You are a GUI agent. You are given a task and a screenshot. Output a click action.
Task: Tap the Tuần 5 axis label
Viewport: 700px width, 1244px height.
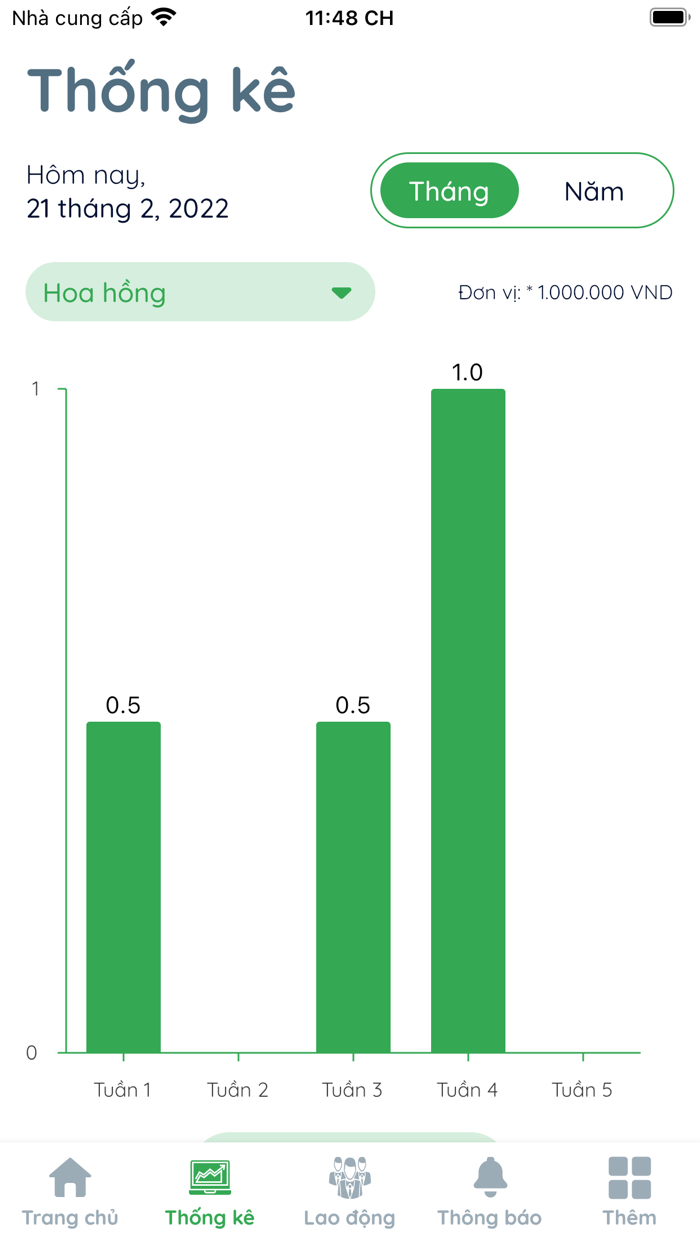pyautogui.click(x=582, y=1090)
